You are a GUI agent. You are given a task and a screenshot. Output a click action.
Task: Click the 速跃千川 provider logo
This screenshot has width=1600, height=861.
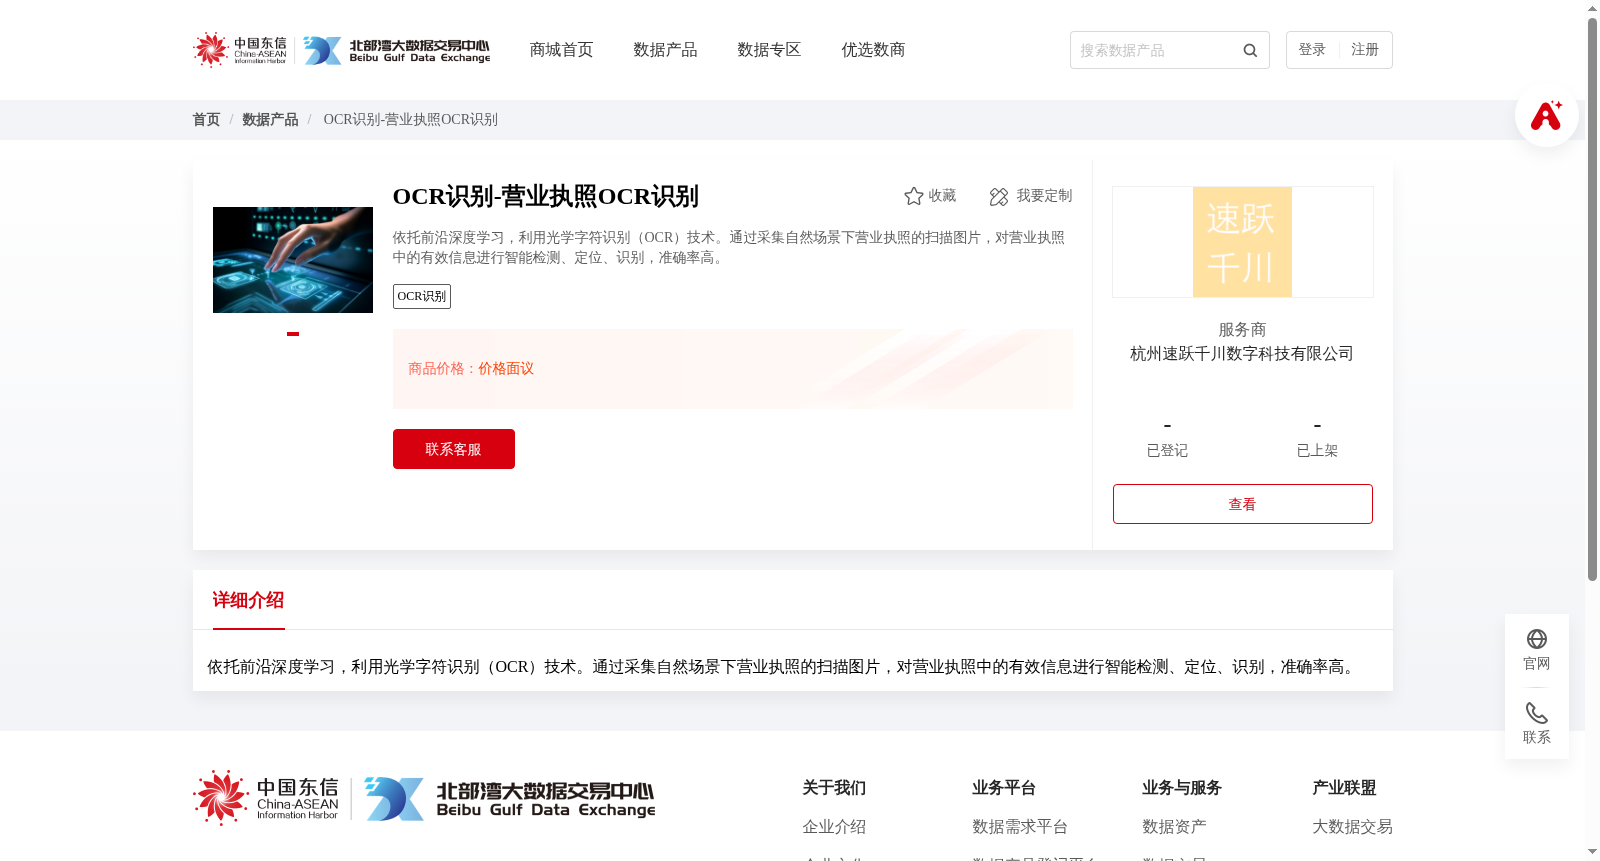tap(1242, 242)
